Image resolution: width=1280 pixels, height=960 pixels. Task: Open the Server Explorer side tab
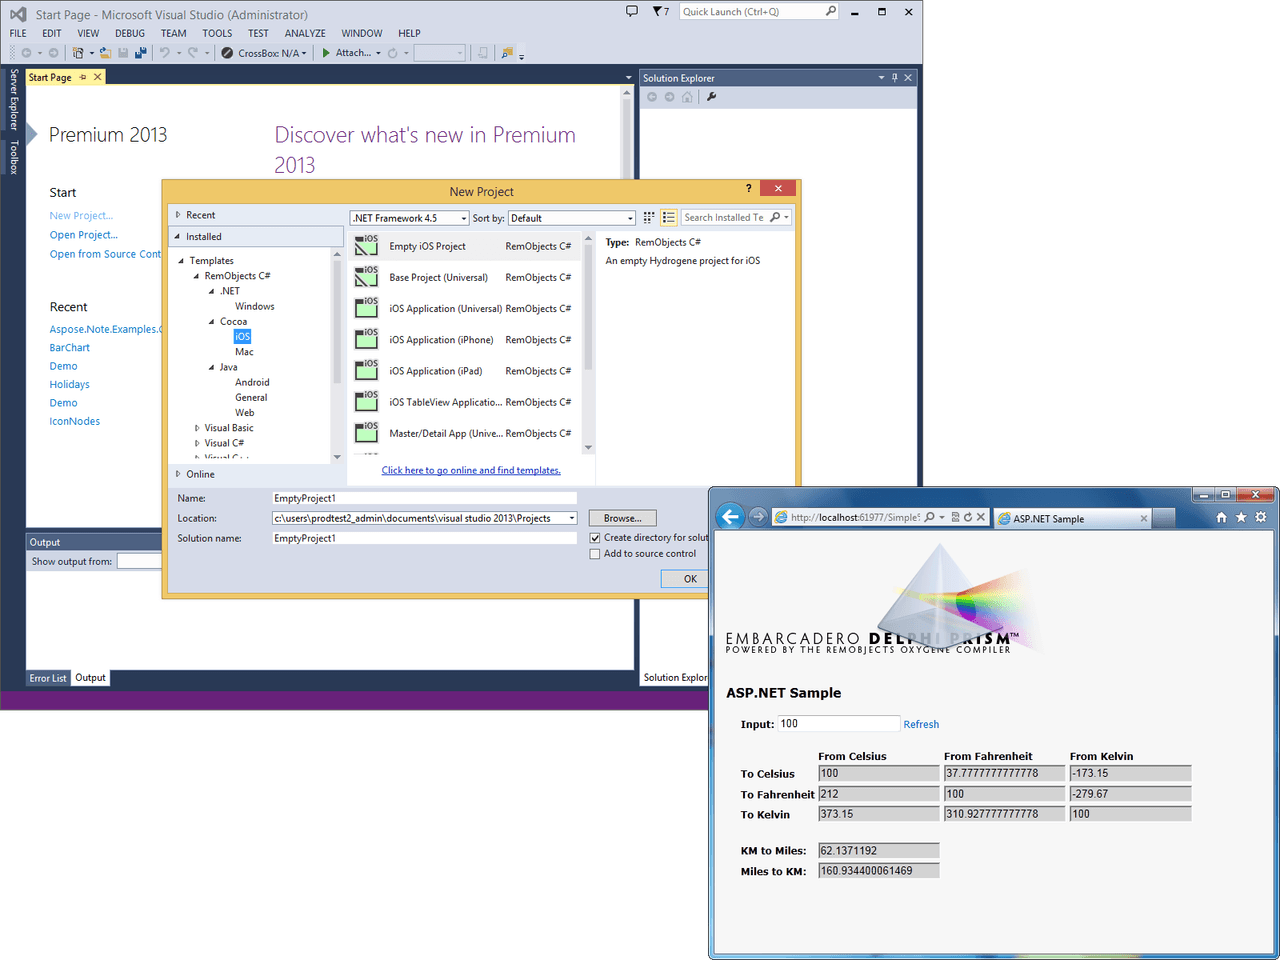point(14,99)
